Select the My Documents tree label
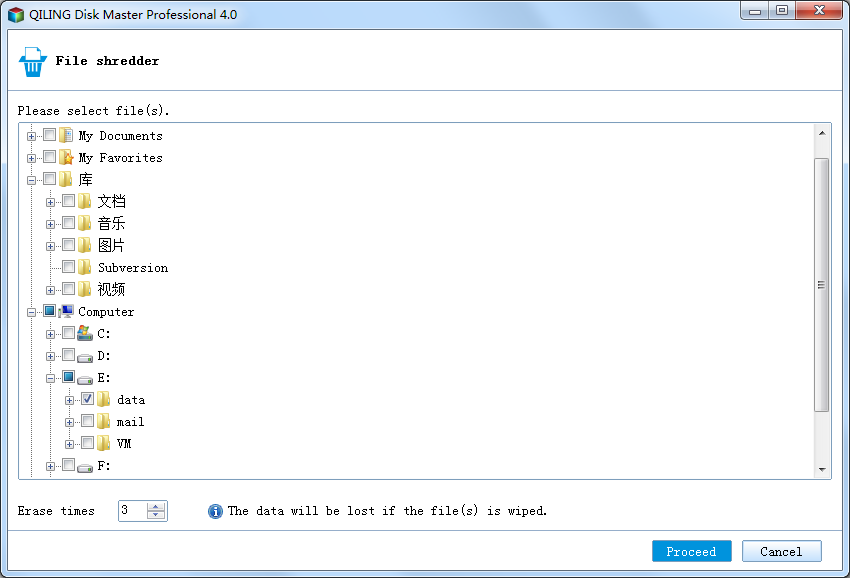 click(x=120, y=136)
